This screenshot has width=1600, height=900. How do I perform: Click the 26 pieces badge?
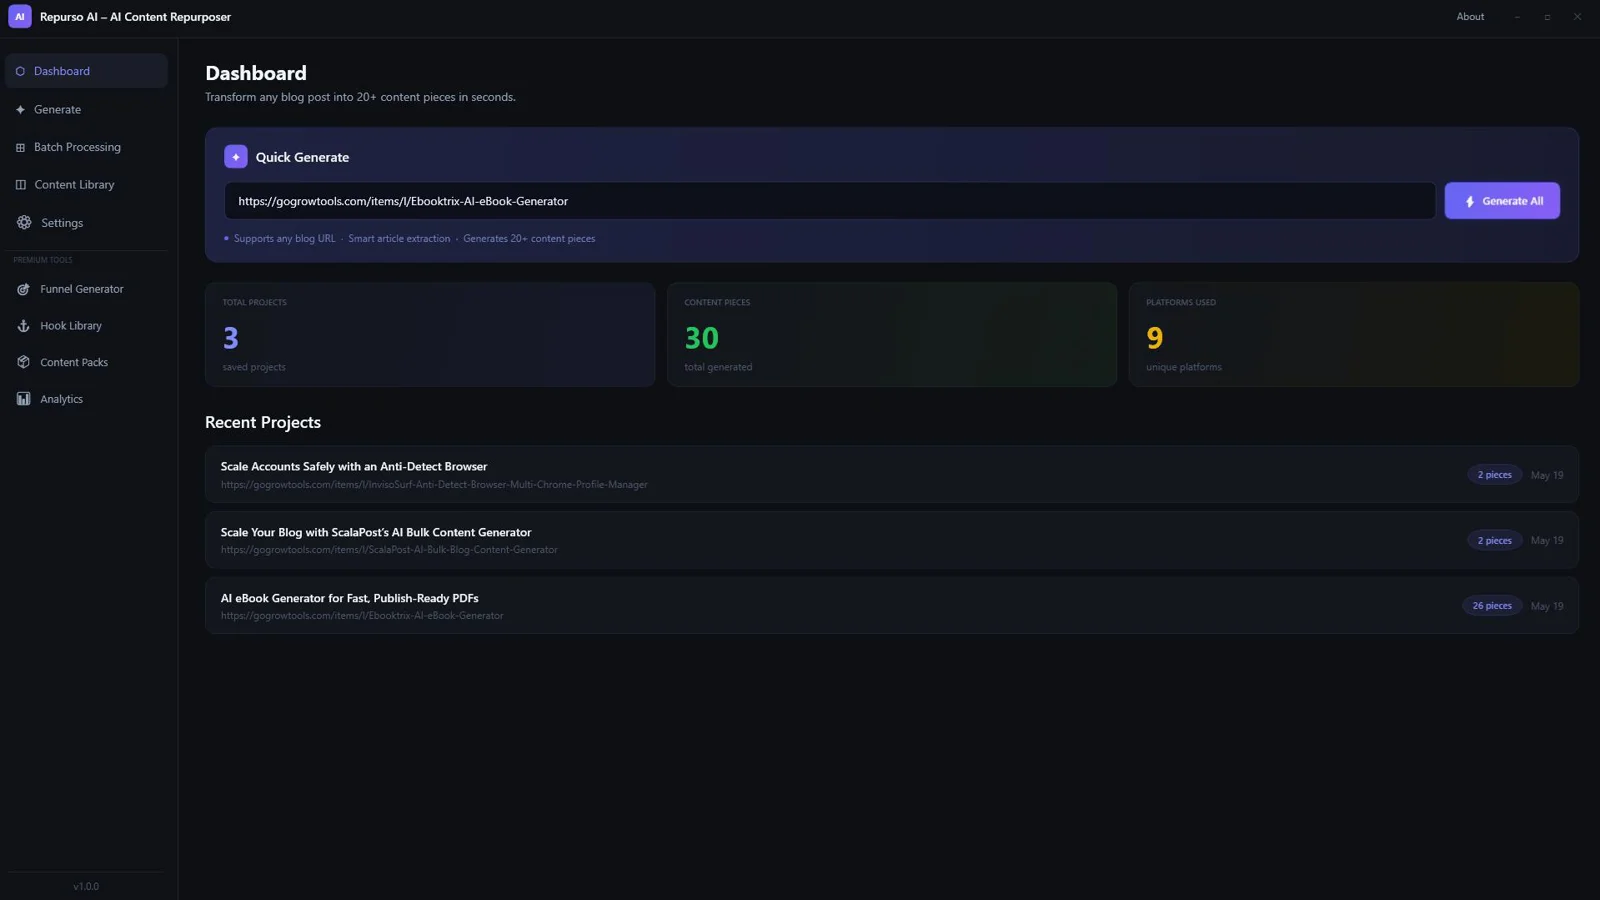[x=1492, y=606]
